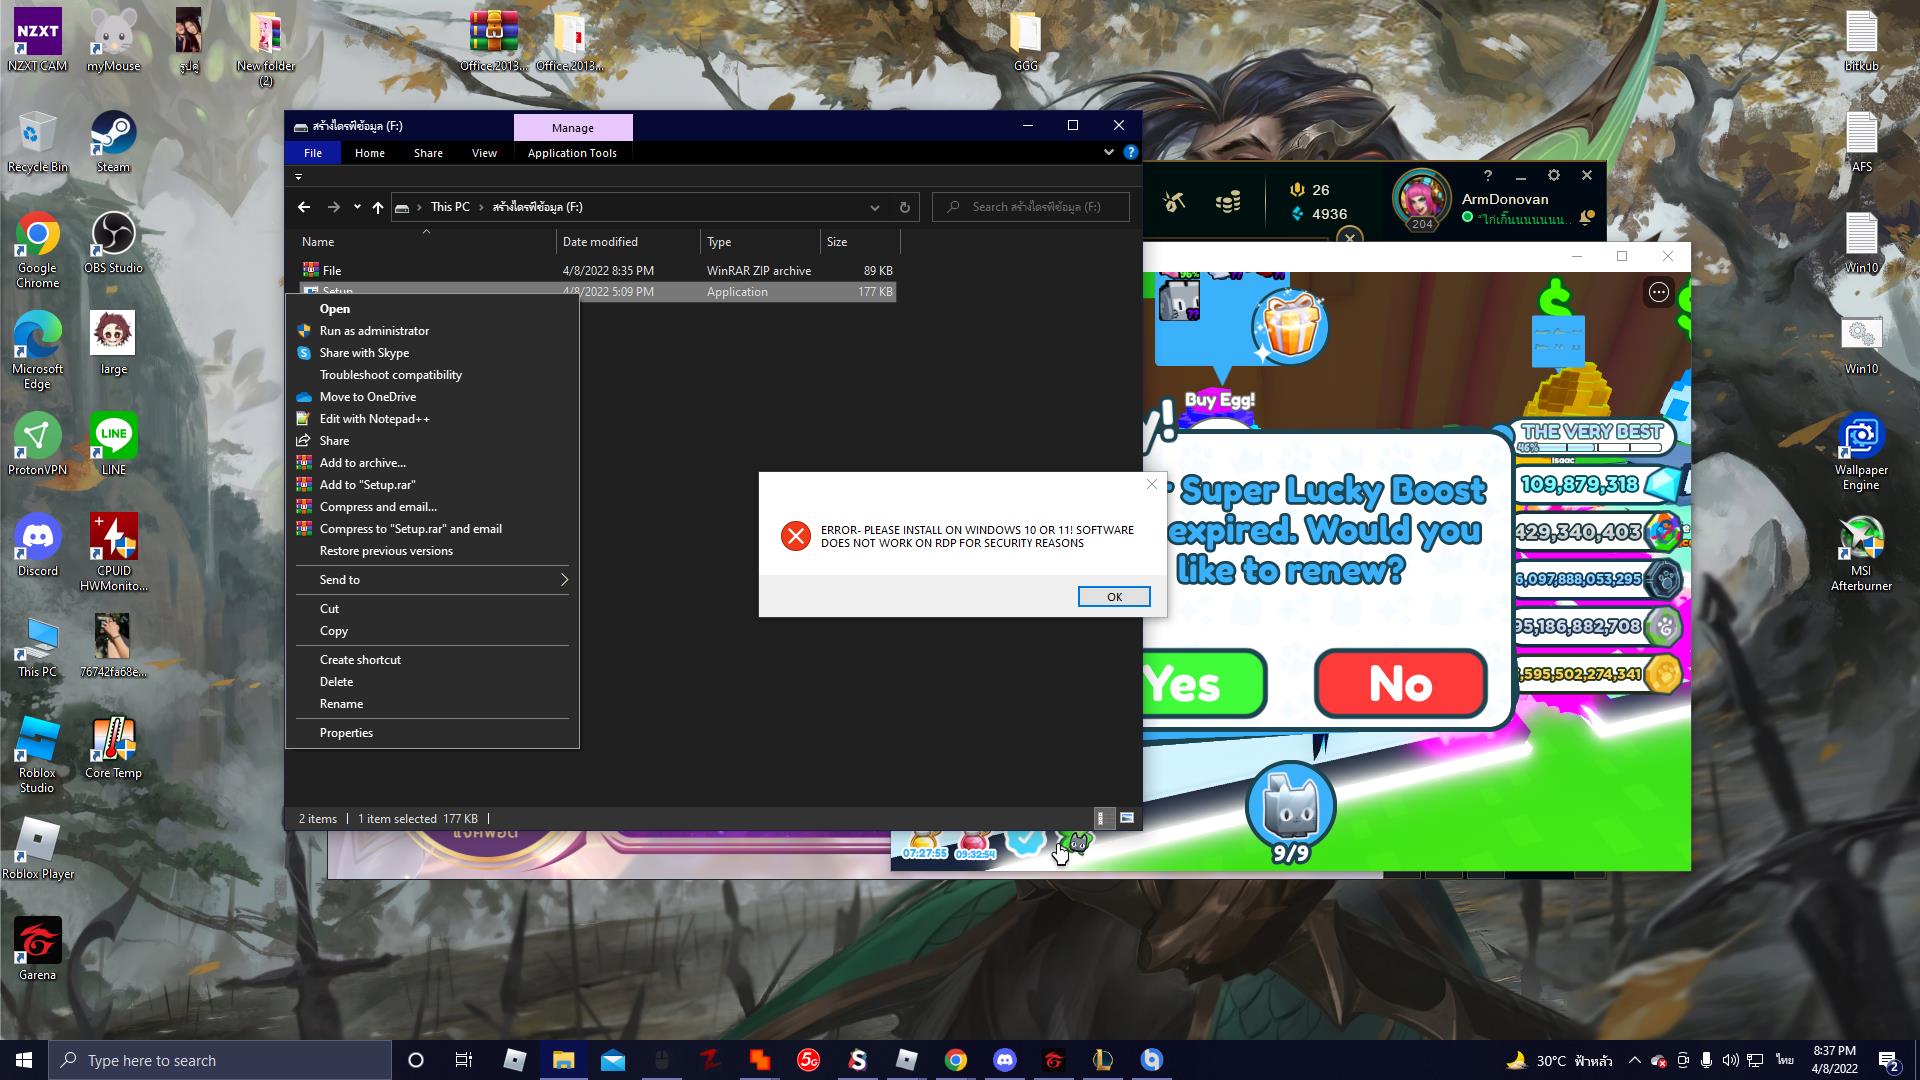Expand the Explorer ribbon chevron
Screen dimensions: 1920x1080
(1108, 152)
